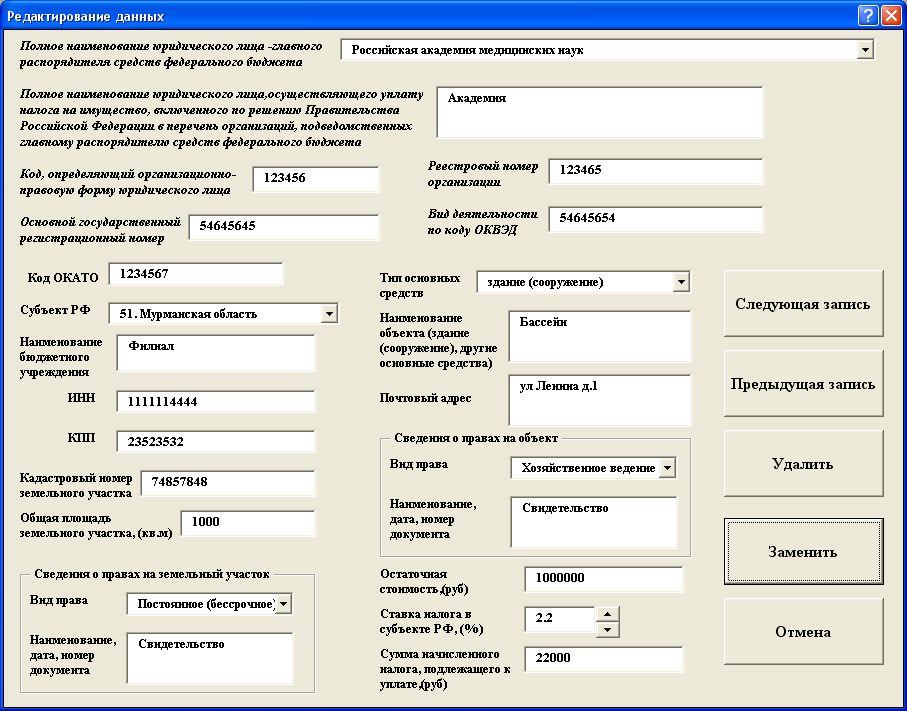
Task: Click the Следующая запись button
Action: click(803, 304)
